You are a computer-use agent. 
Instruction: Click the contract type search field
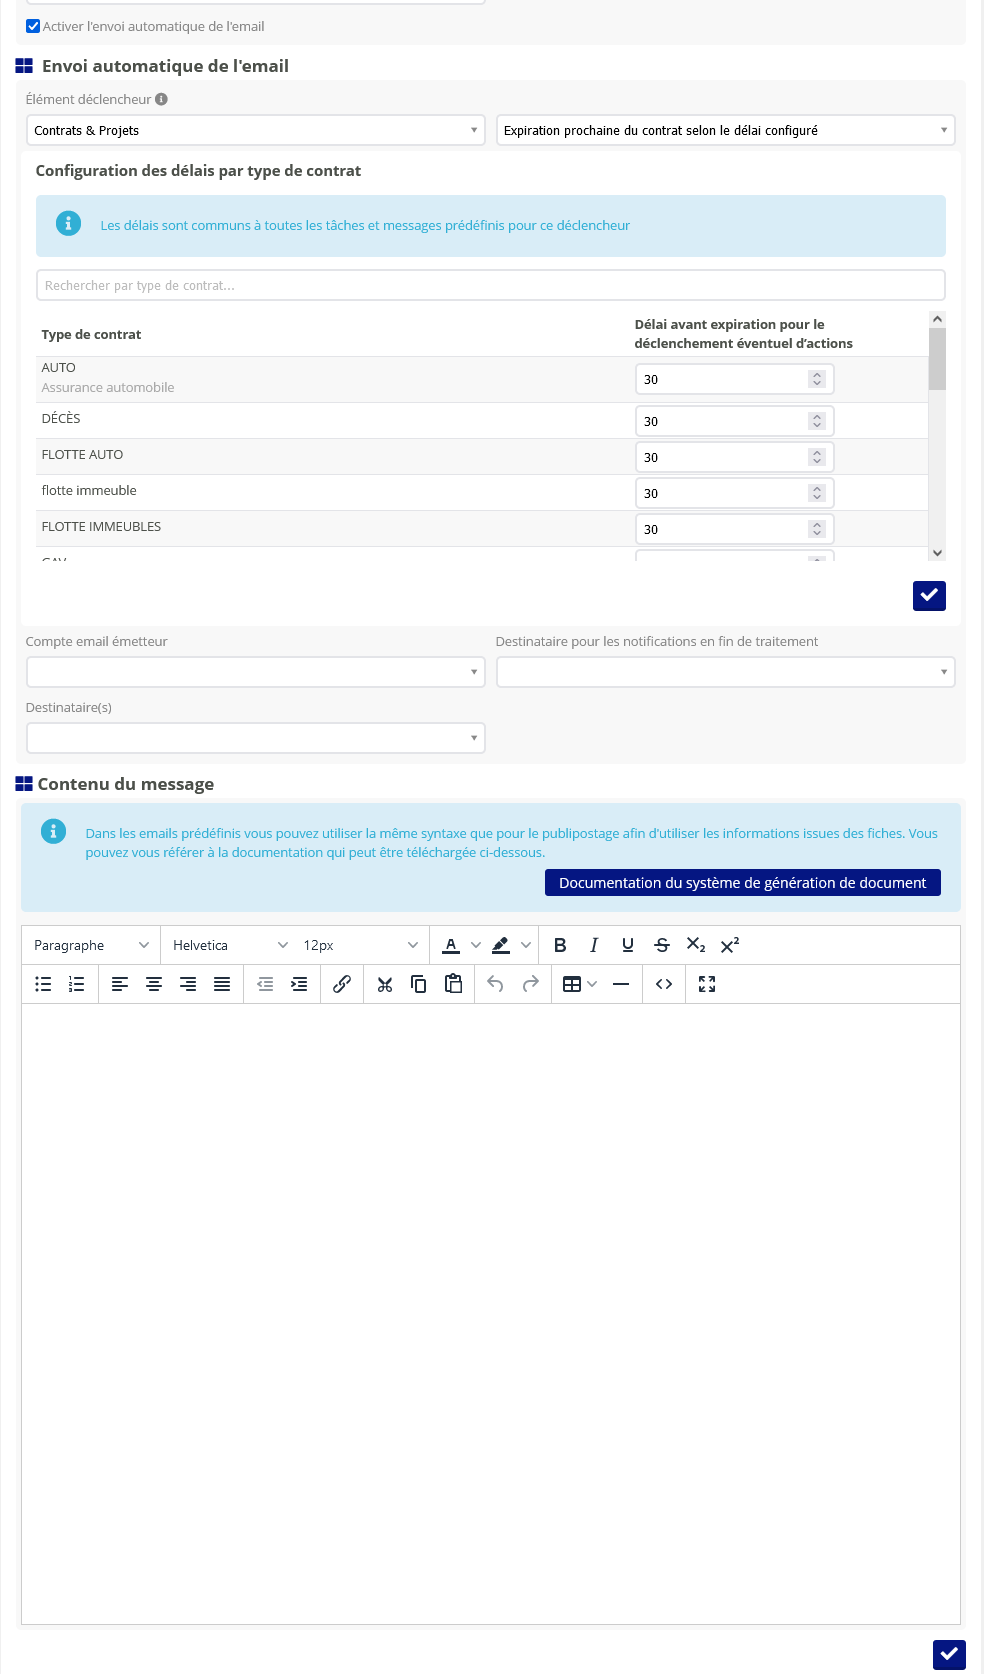coord(490,285)
